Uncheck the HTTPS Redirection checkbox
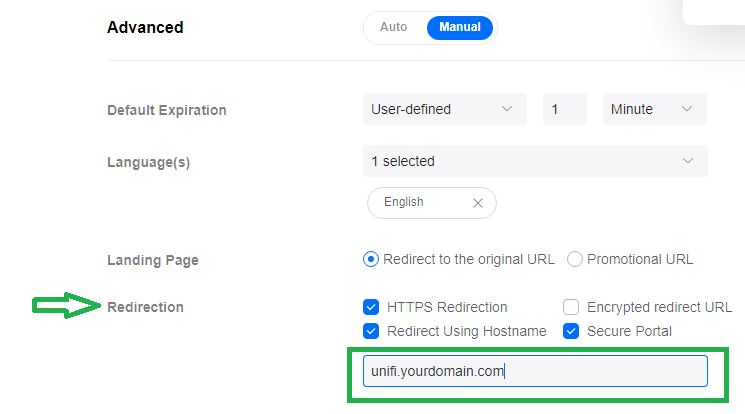Screen dimensions: 745x414 (x=371, y=307)
